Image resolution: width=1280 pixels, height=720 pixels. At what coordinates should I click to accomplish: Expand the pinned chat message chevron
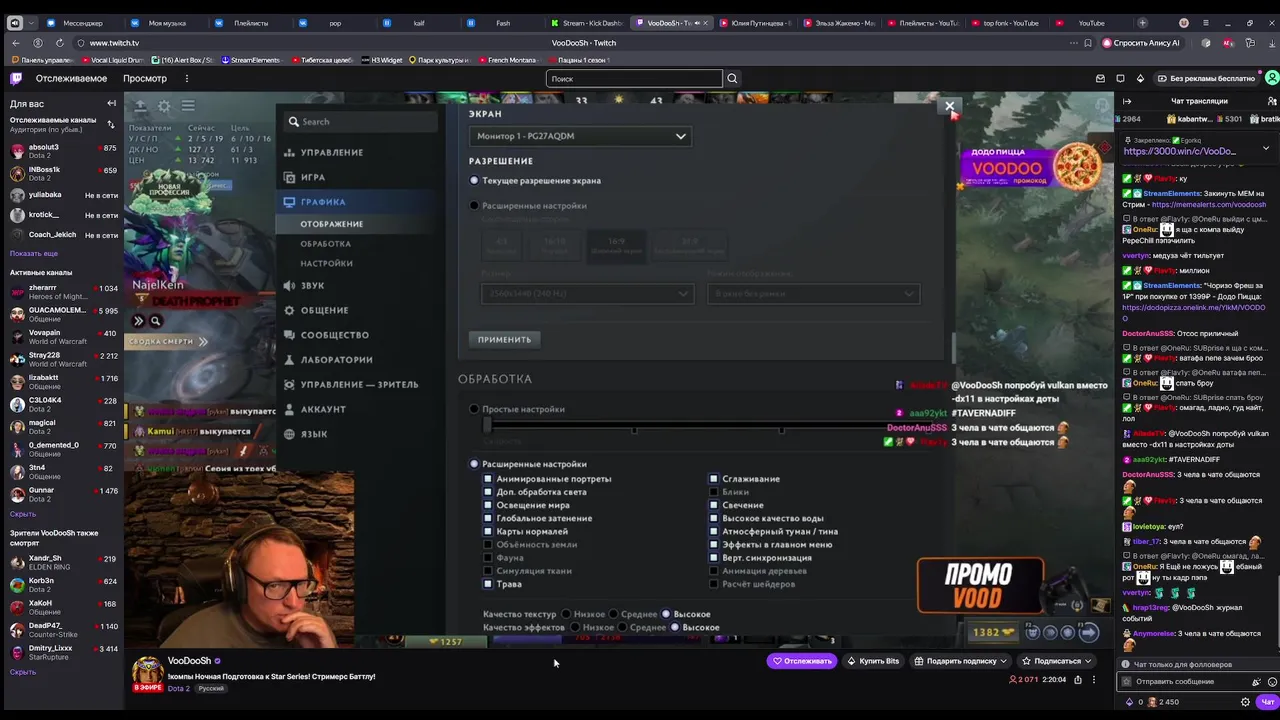[x=1265, y=148]
